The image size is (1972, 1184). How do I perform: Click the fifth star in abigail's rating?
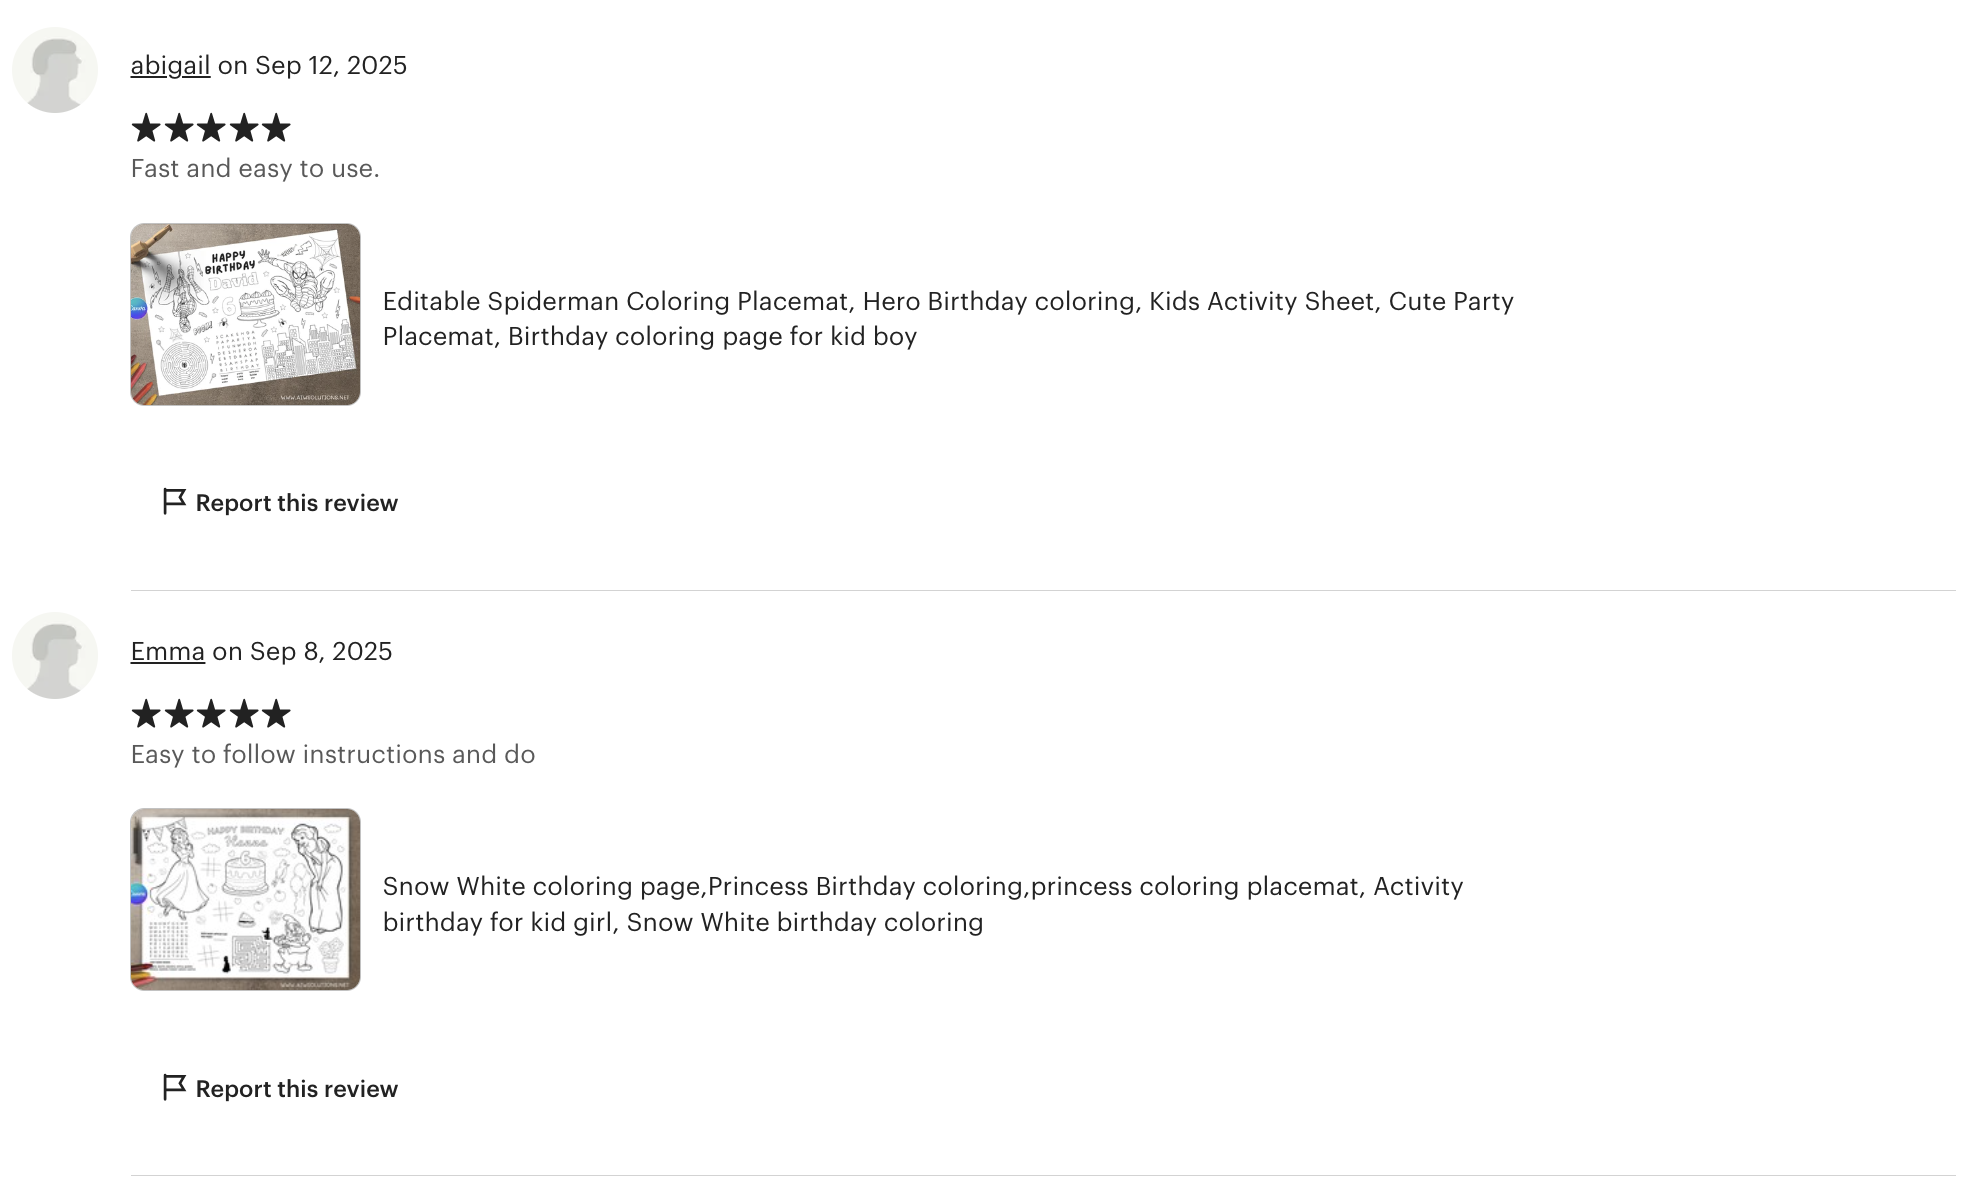click(x=276, y=128)
